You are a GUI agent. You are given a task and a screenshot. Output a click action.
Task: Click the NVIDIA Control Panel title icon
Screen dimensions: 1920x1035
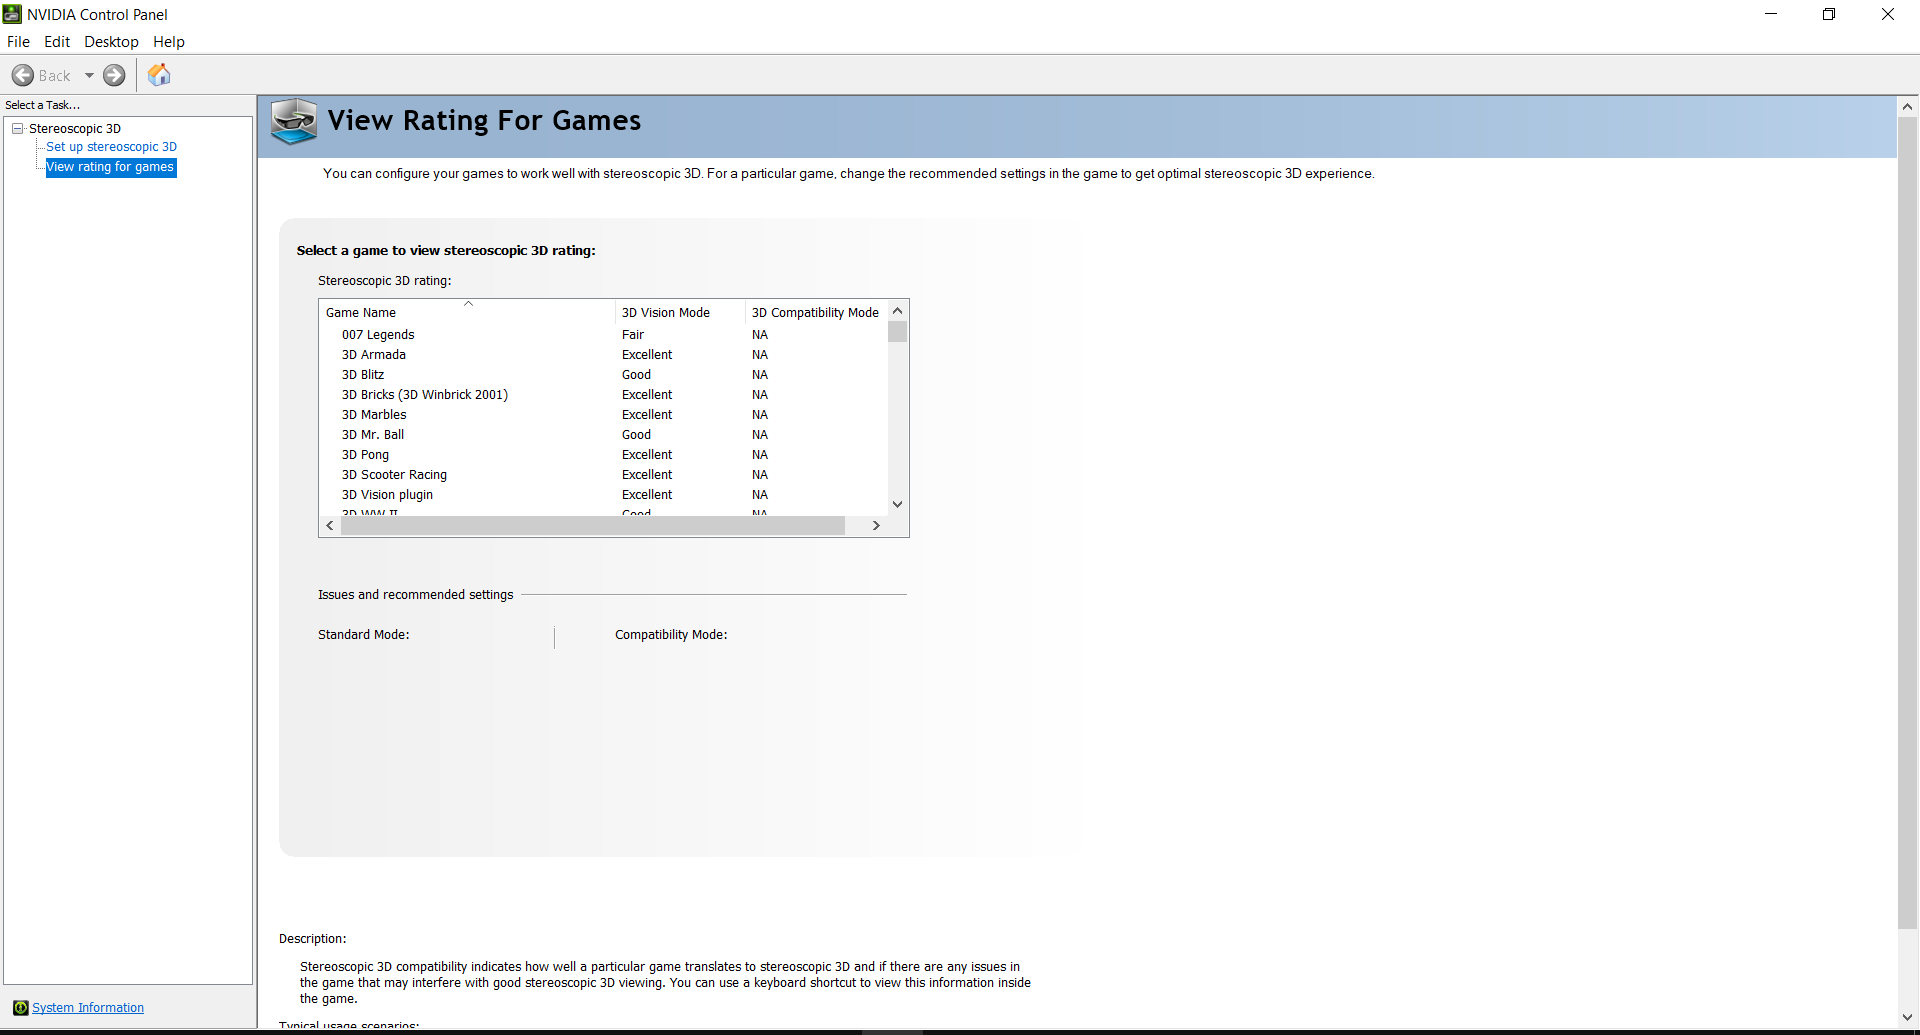pyautogui.click(x=12, y=14)
